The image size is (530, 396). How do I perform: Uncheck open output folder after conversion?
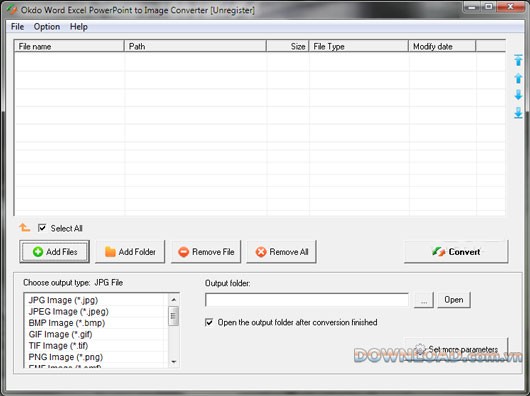(x=209, y=322)
